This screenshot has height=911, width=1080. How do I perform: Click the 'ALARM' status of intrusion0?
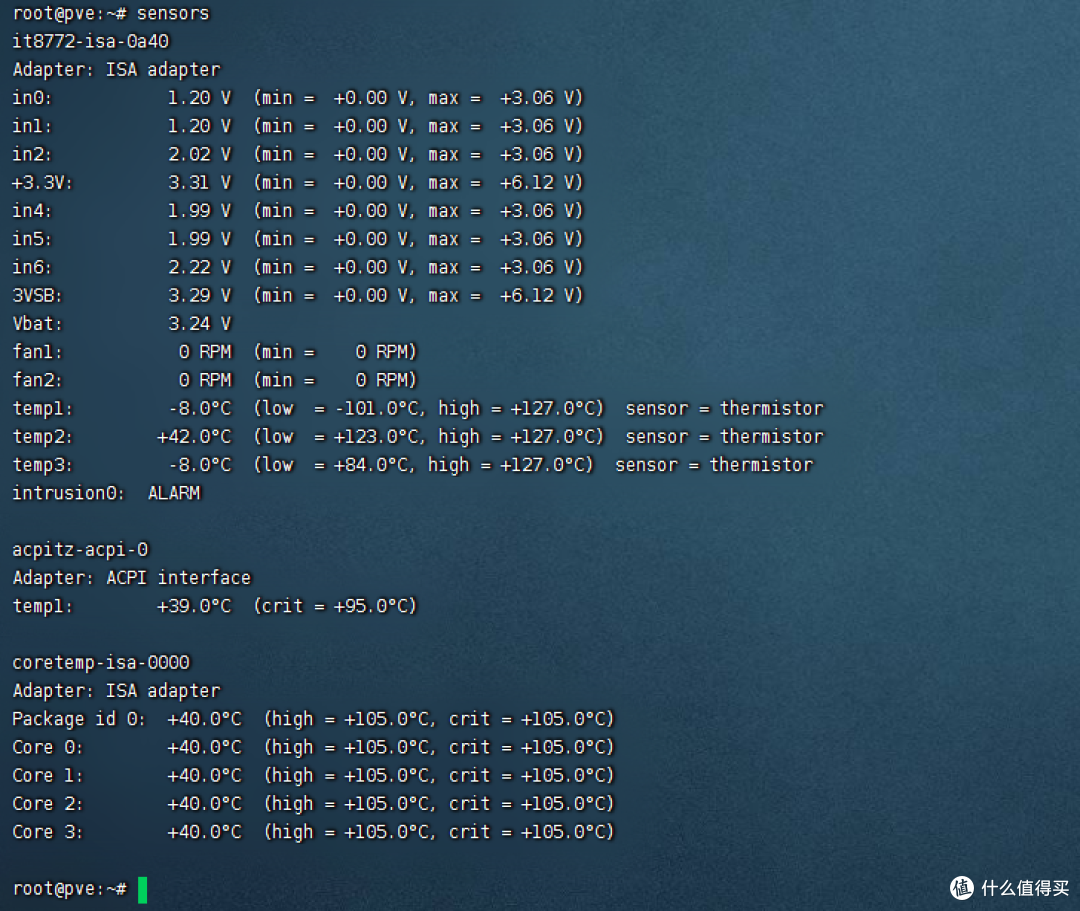point(174,493)
